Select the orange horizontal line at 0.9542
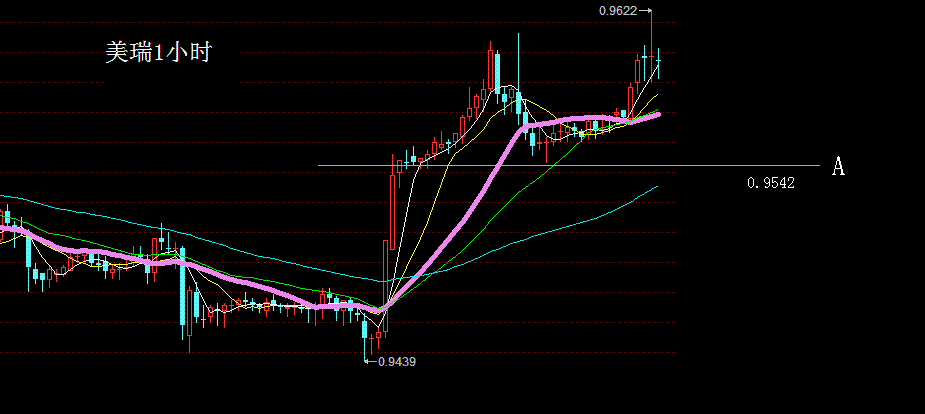This screenshot has width=925, height=414. [x=569, y=166]
